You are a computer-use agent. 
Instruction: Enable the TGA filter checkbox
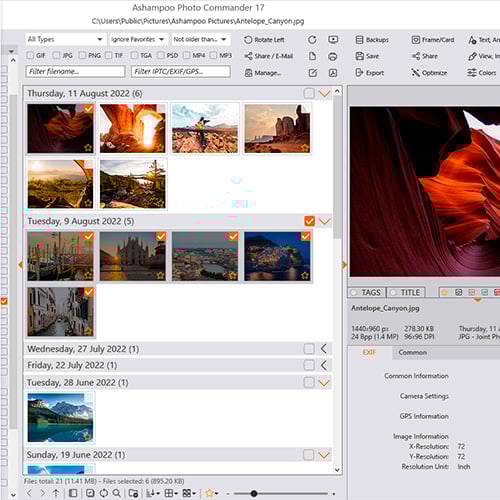pos(134,55)
